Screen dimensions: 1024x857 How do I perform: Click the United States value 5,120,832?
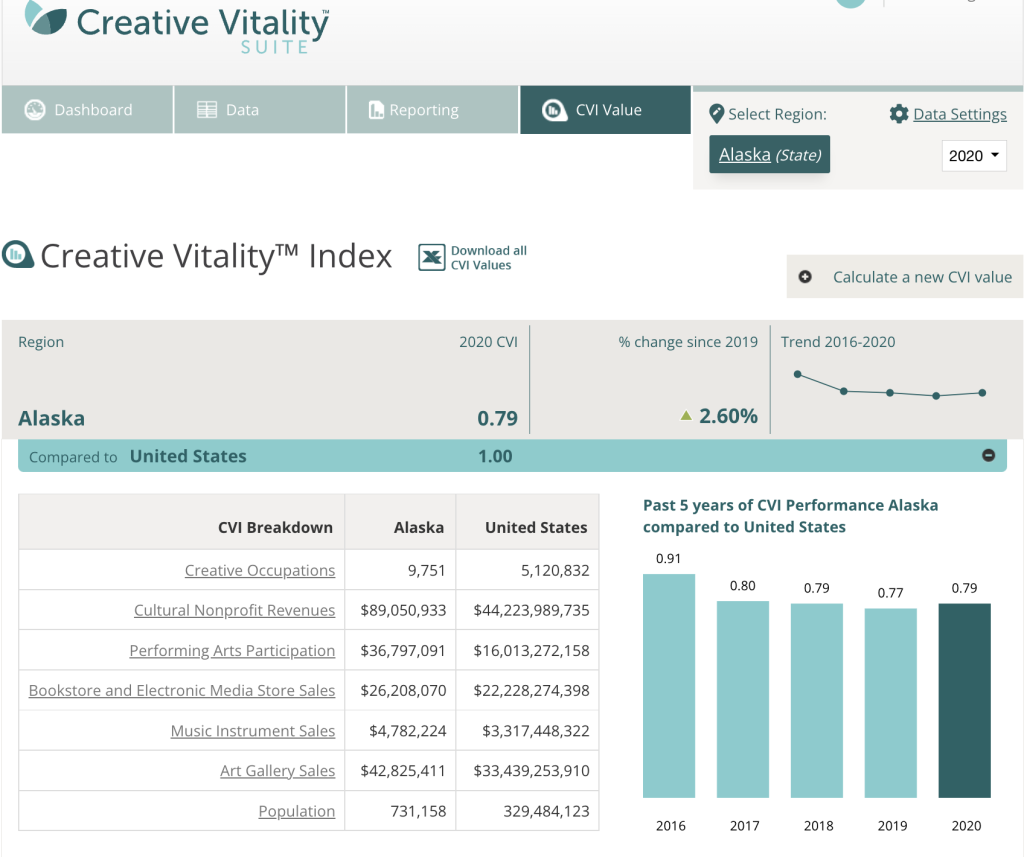pyautogui.click(x=555, y=570)
